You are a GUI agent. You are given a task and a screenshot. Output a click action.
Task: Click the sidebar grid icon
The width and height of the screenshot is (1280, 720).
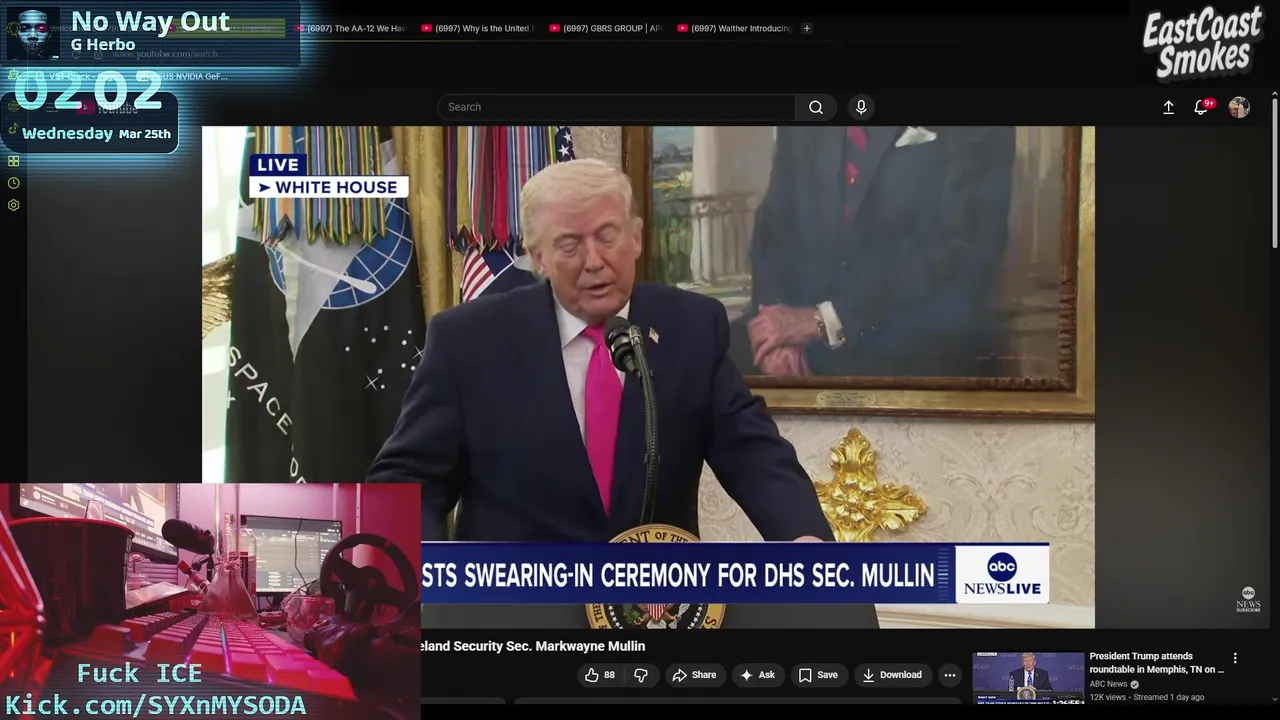[14, 161]
